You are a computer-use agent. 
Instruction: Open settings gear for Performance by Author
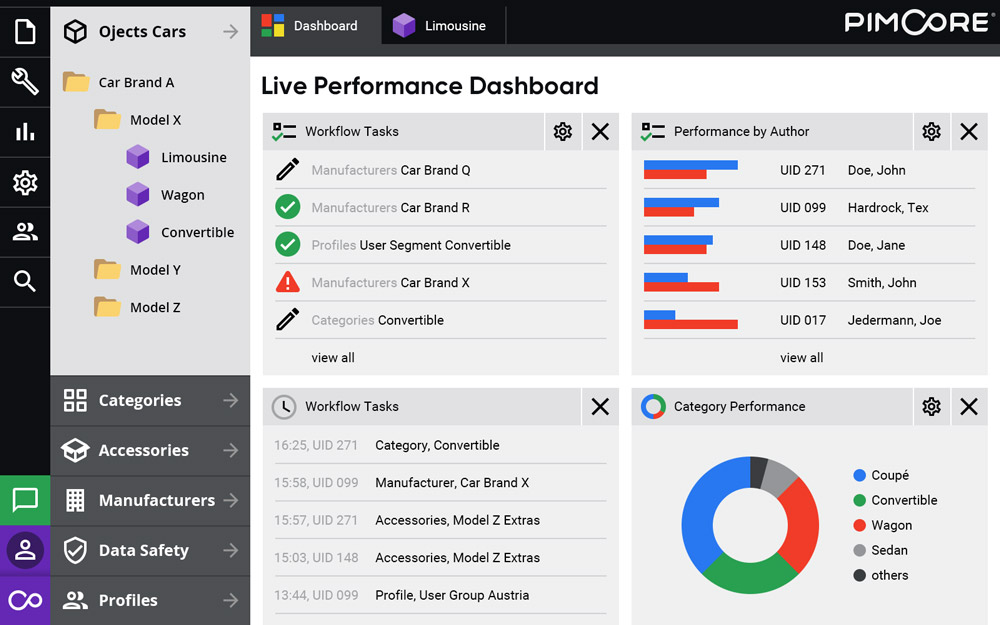[x=931, y=131]
